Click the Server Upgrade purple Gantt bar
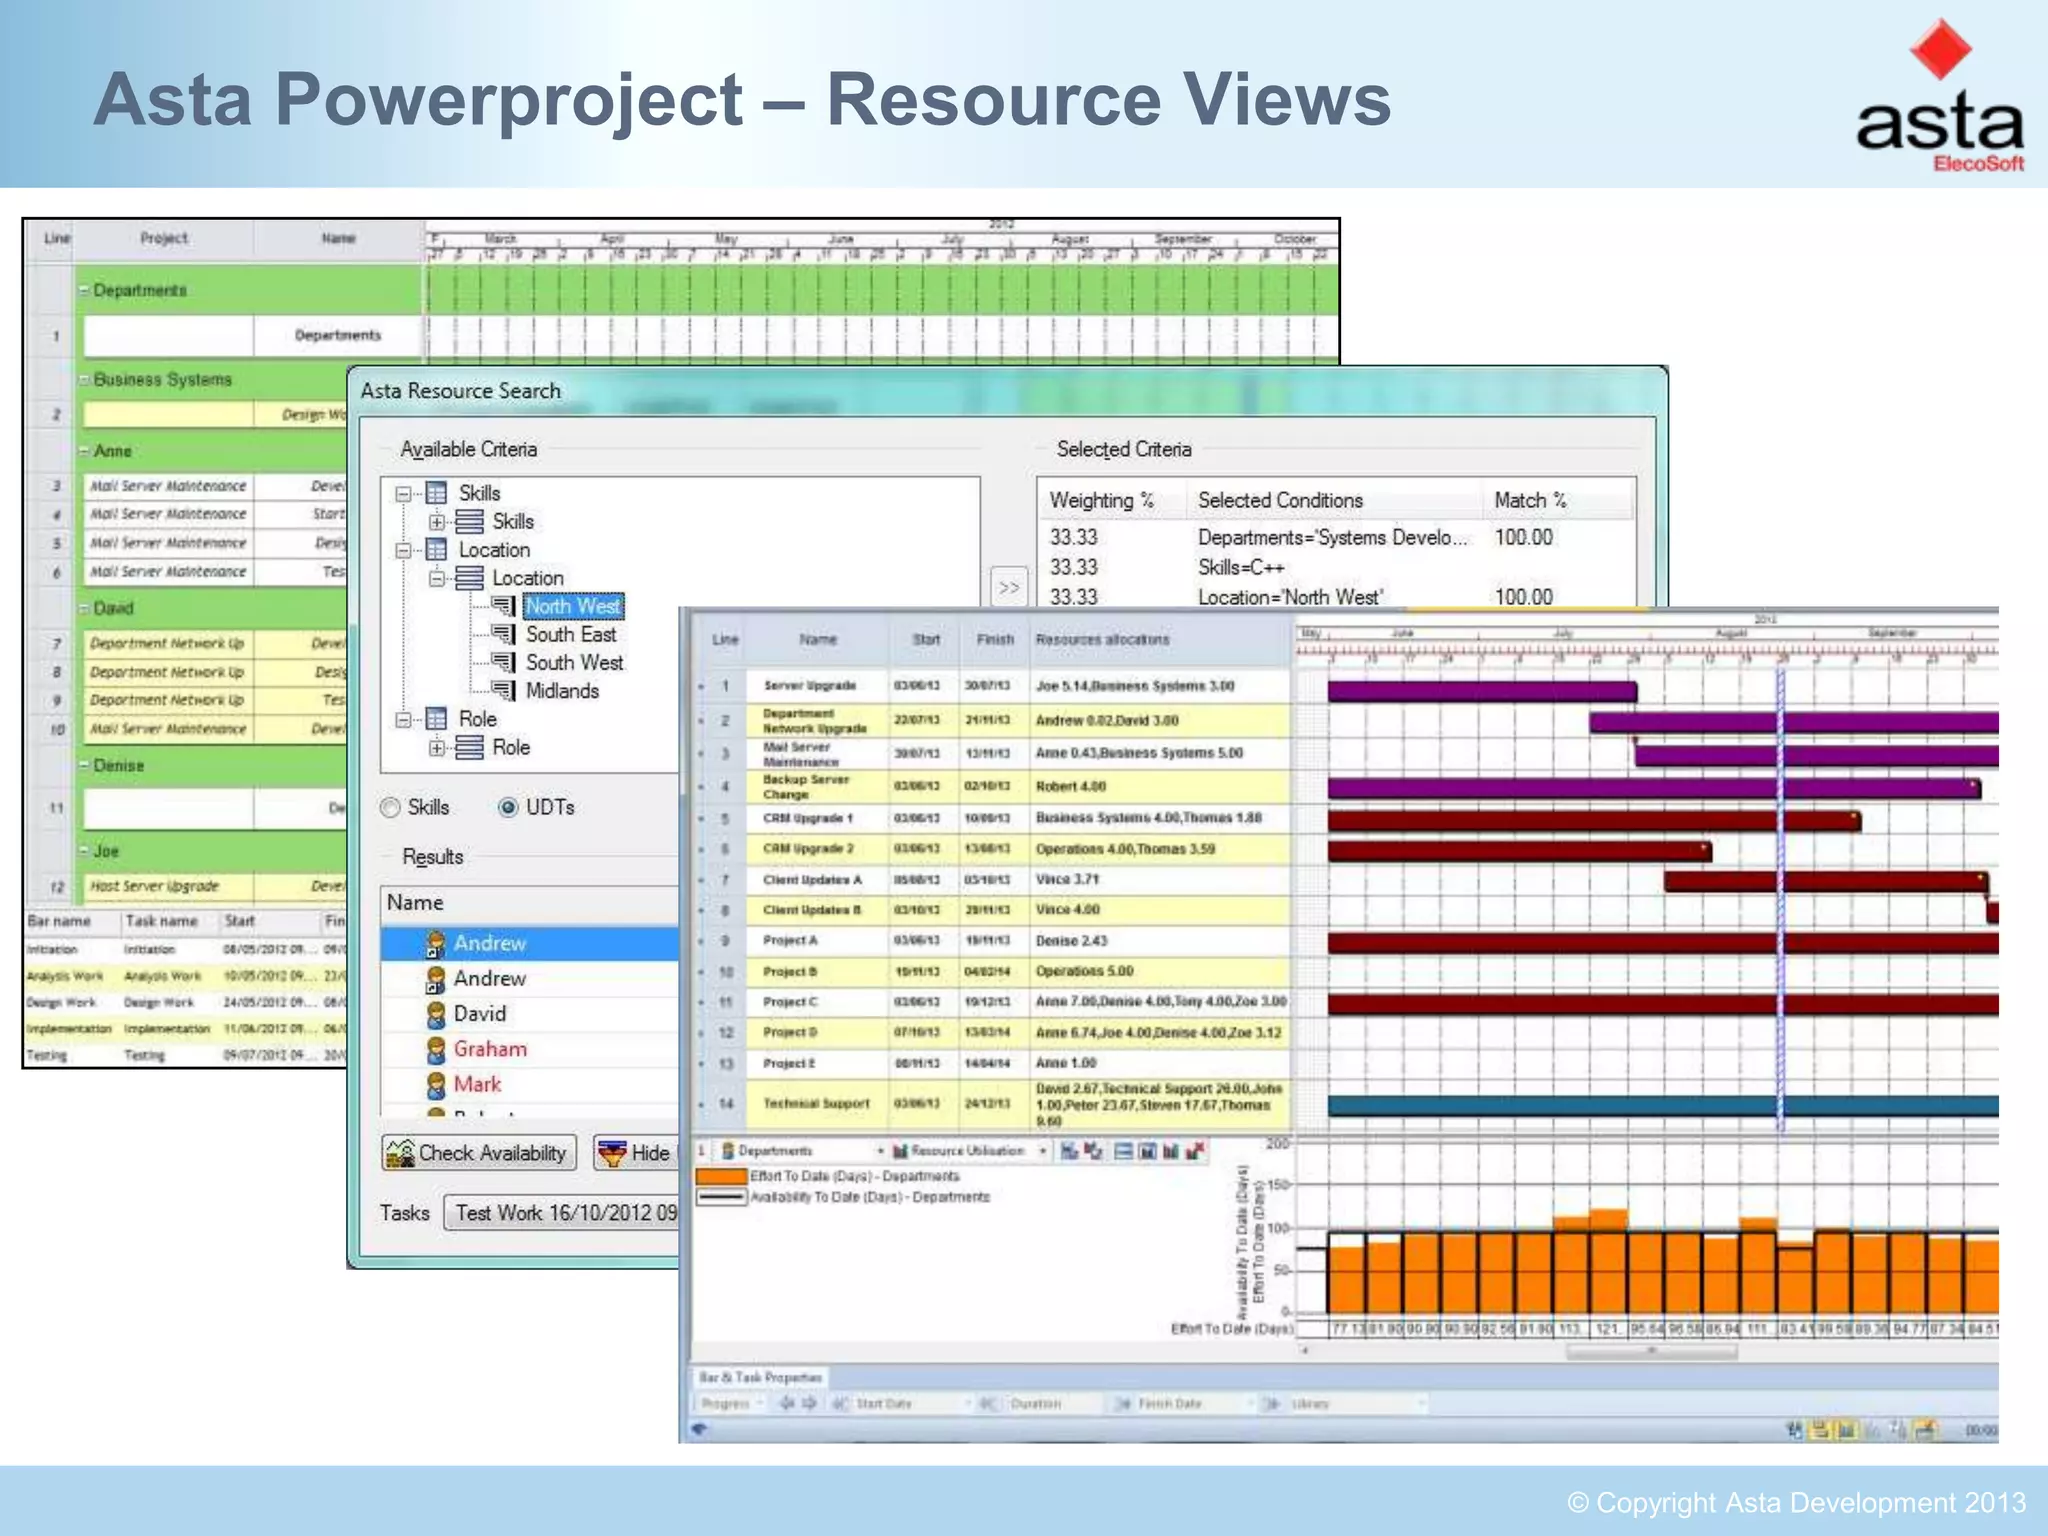Image resolution: width=2048 pixels, height=1536 pixels. tap(1482, 691)
